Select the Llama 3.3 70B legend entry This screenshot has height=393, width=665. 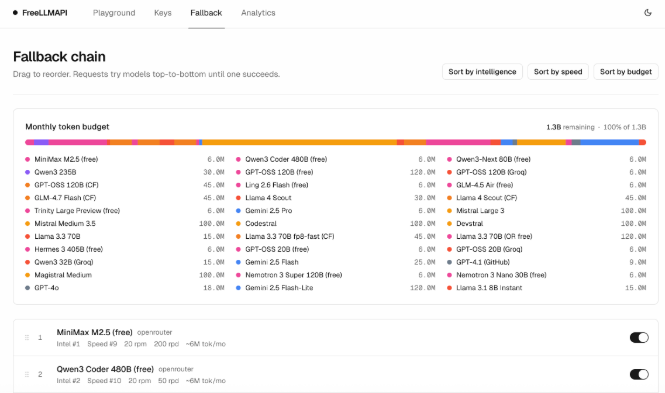(125, 236)
